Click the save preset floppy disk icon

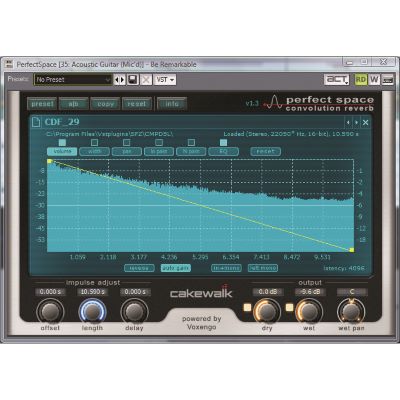click(x=133, y=80)
